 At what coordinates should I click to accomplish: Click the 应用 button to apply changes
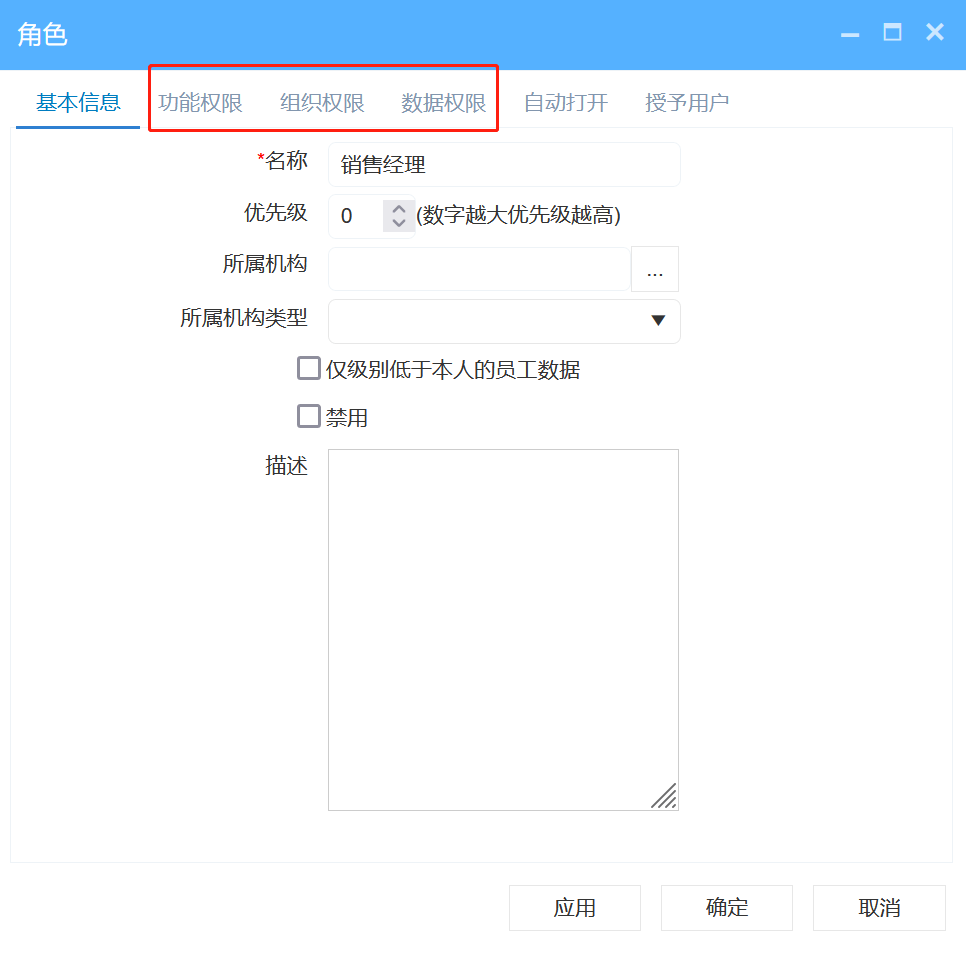pyautogui.click(x=574, y=907)
